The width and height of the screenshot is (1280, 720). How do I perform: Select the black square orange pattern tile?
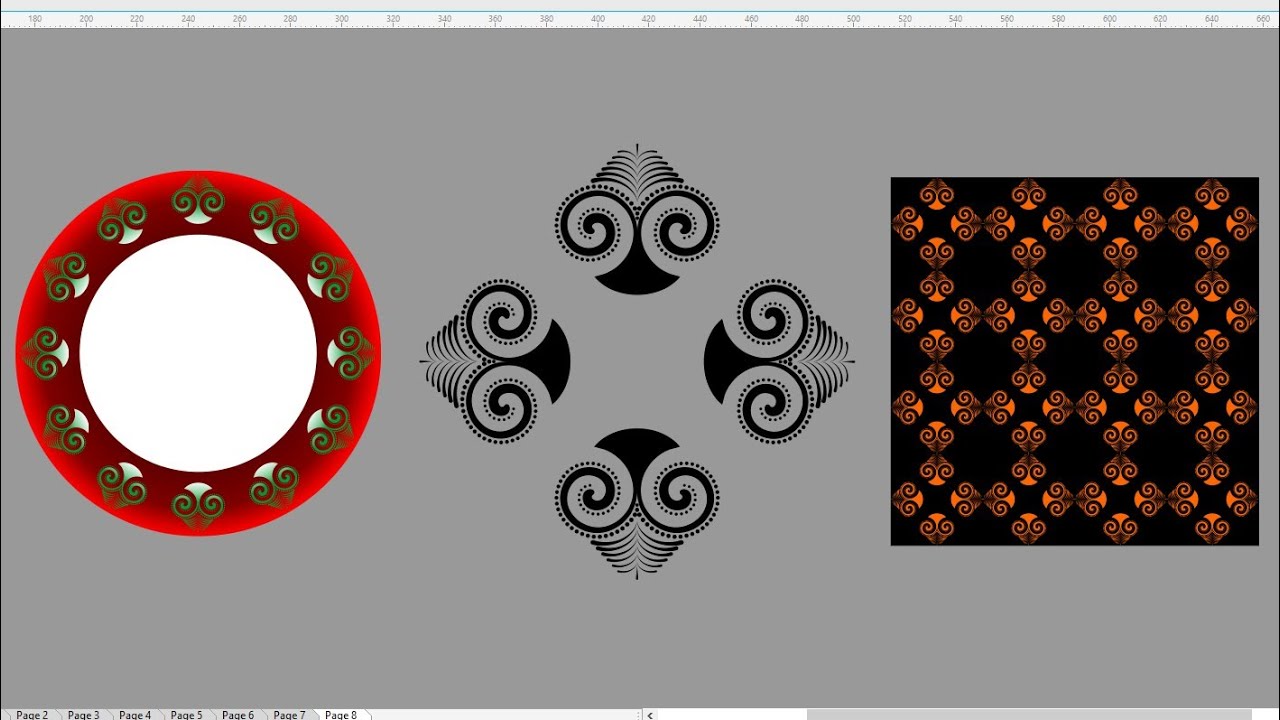point(1075,361)
